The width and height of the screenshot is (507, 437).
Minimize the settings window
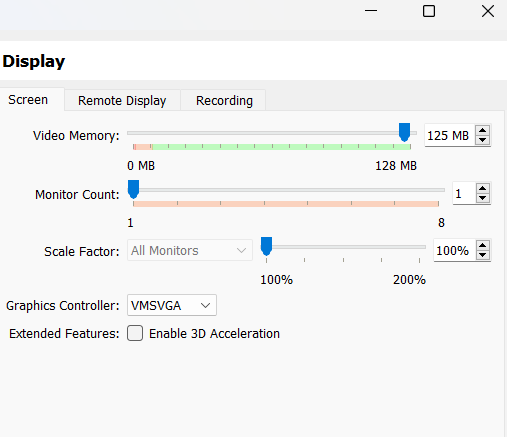click(371, 11)
